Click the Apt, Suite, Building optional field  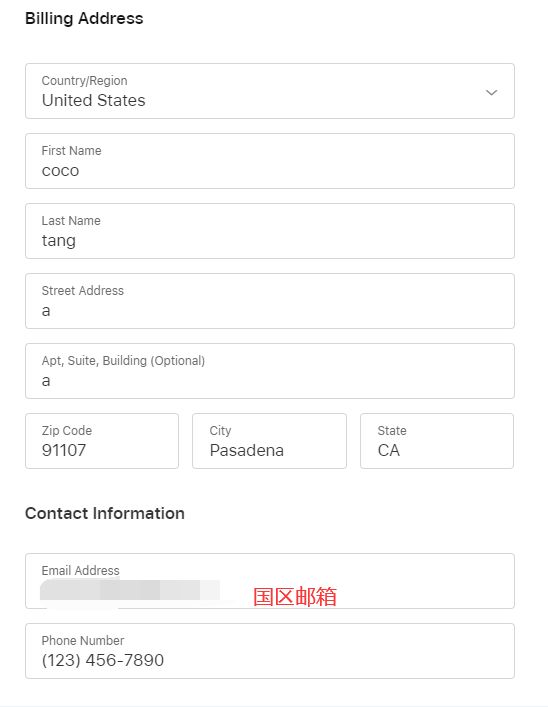click(270, 371)
